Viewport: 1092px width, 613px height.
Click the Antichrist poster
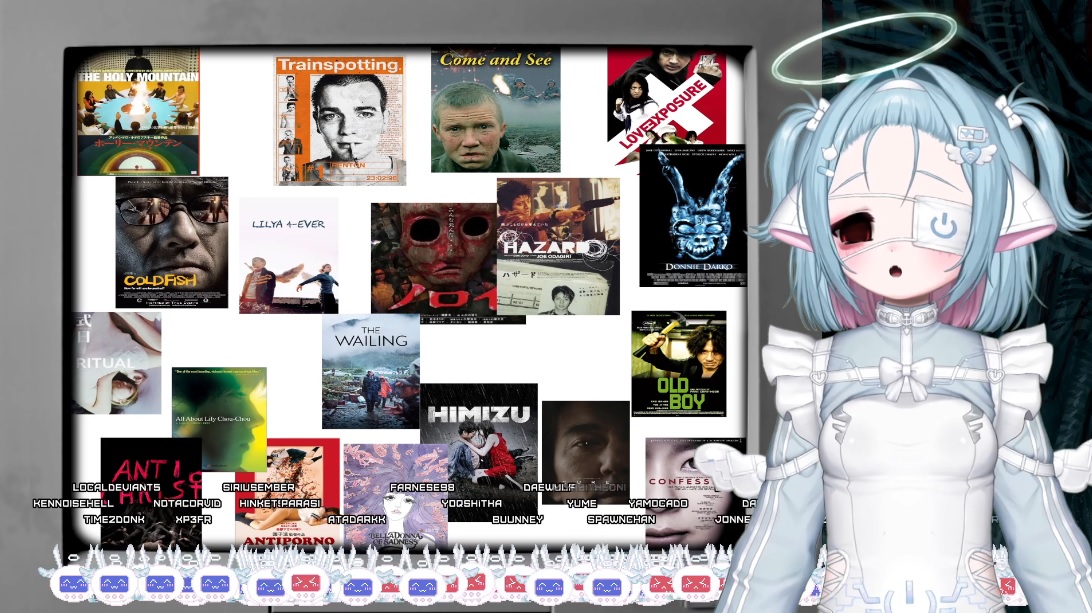[151, 493]
